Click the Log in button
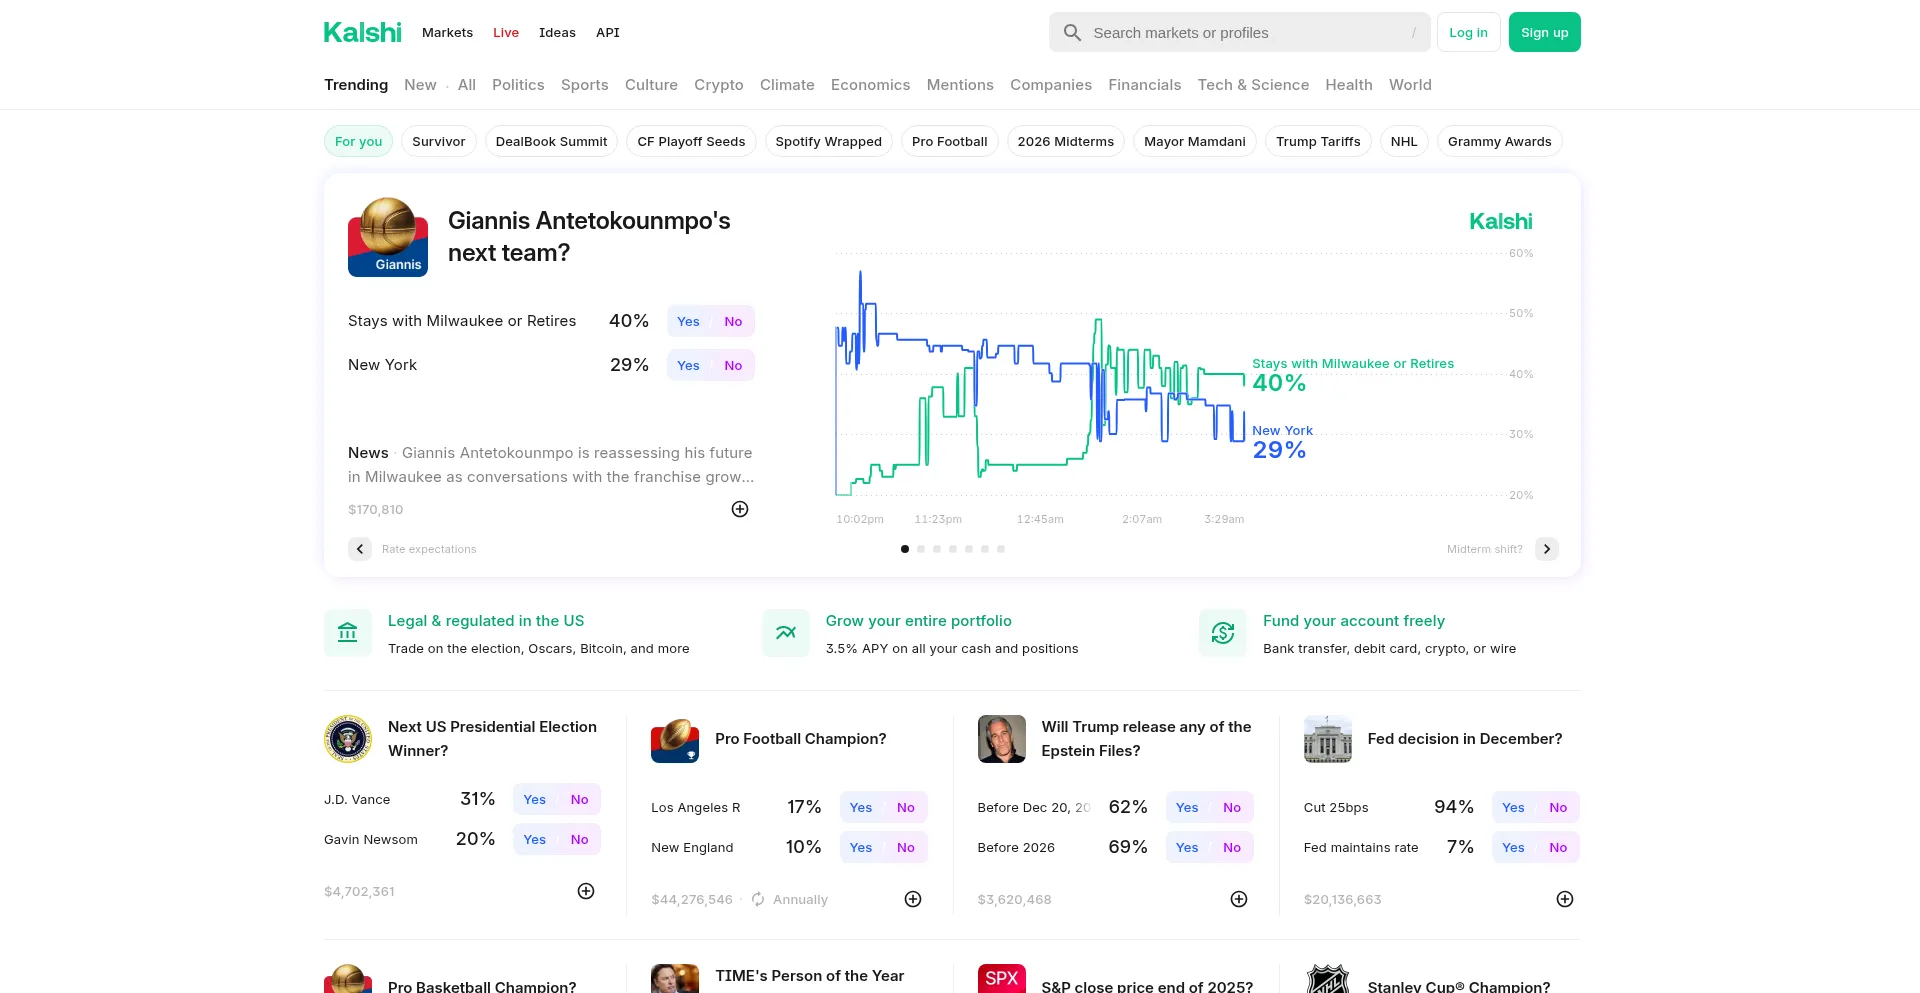This screenshot has height=993, width=1920. click(x=1468, y=32)
